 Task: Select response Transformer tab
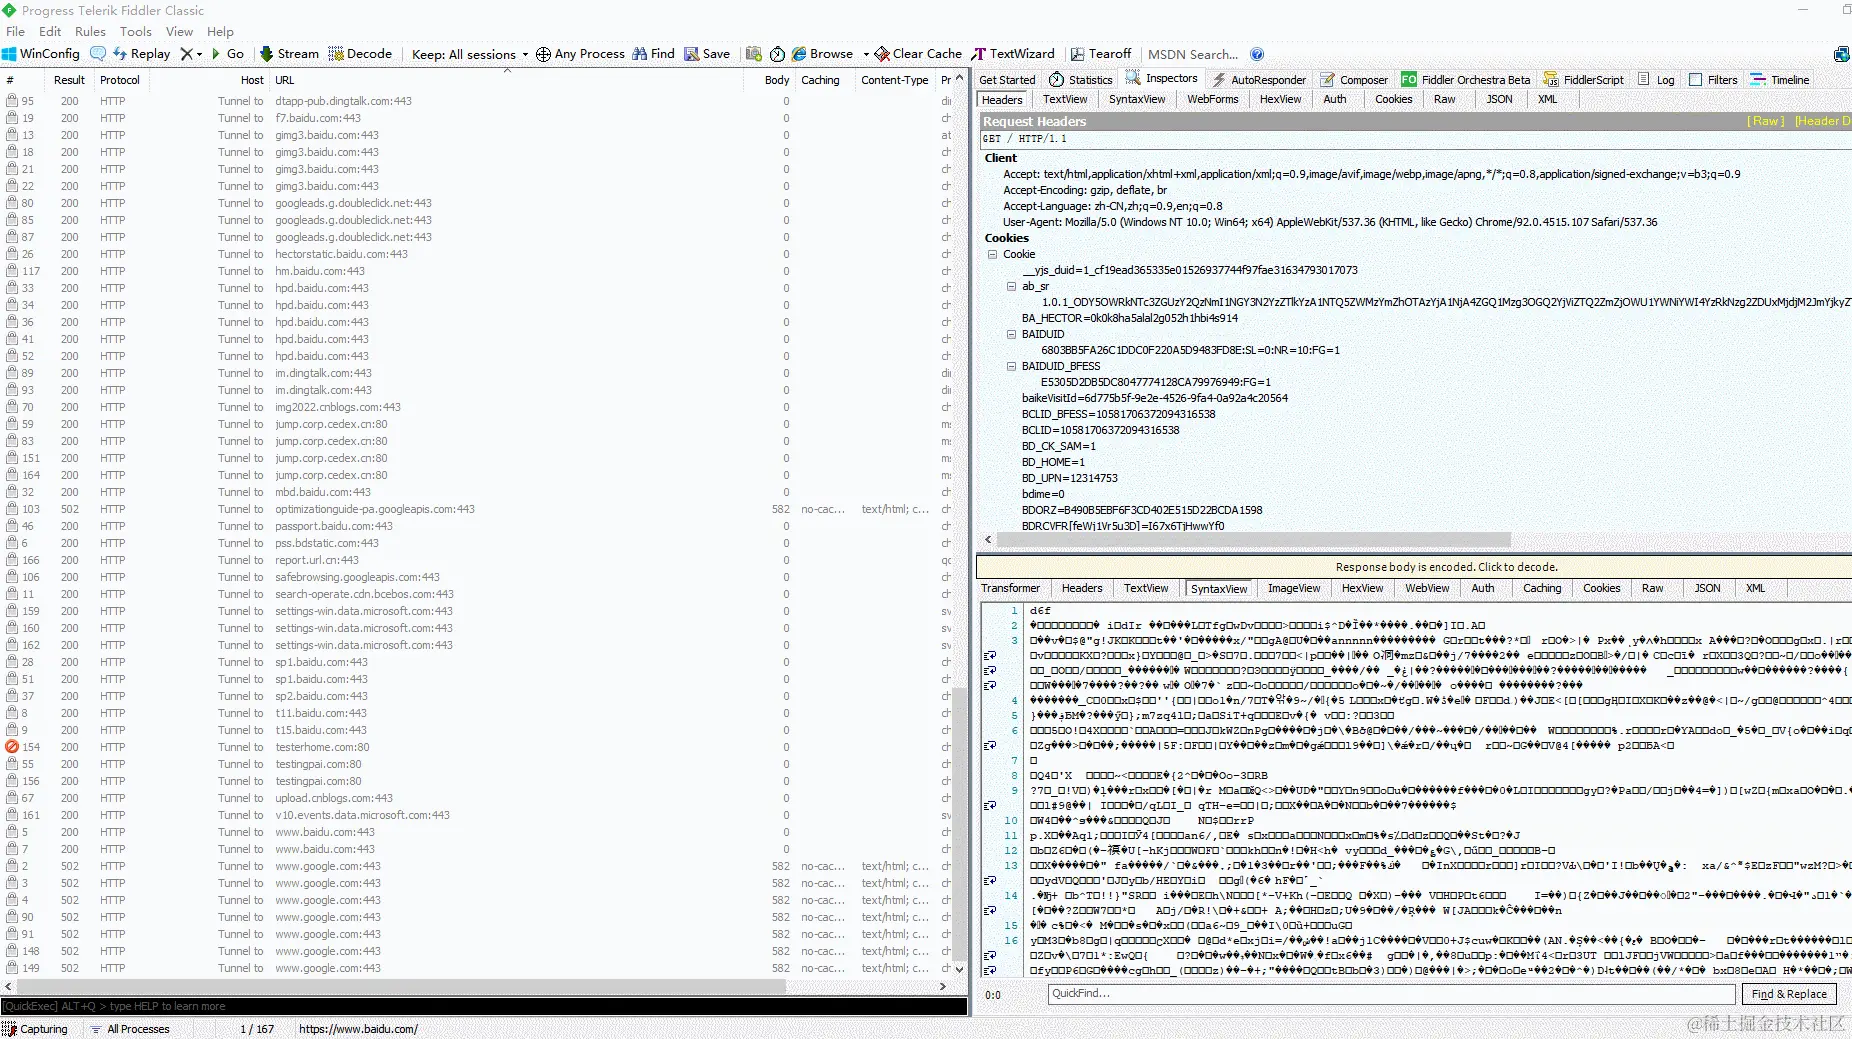pyautogui.click(x=1010, y=588)
